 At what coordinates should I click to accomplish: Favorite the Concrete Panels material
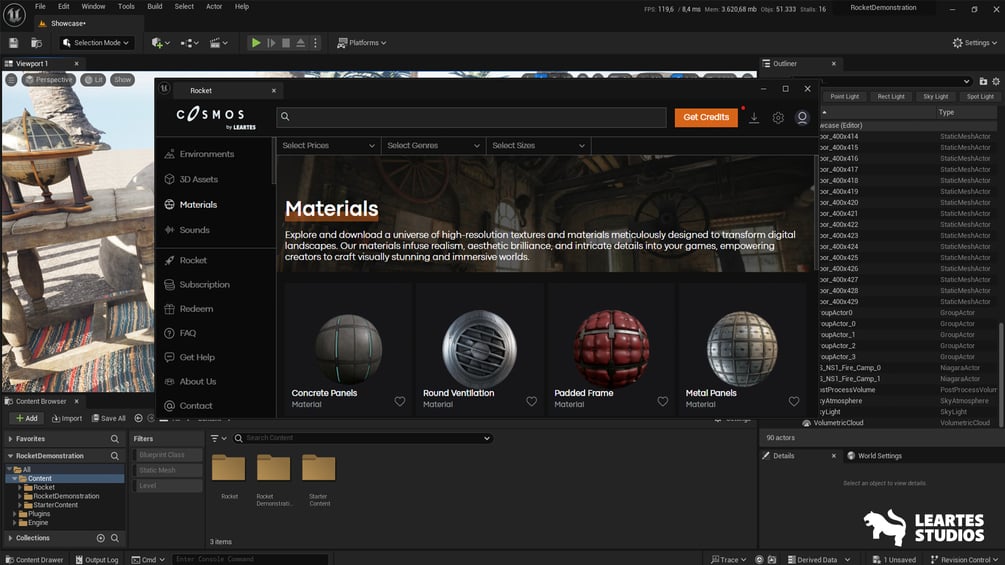point(400,402)
